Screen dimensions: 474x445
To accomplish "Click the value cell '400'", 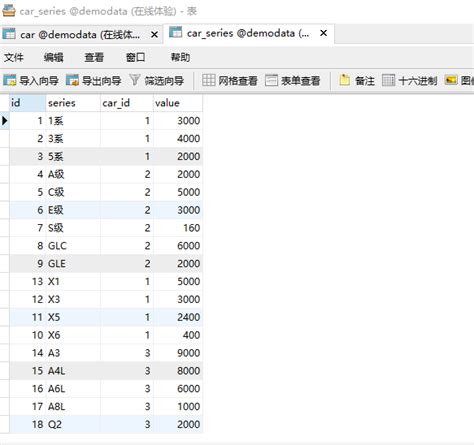I will tap(178, 335).
